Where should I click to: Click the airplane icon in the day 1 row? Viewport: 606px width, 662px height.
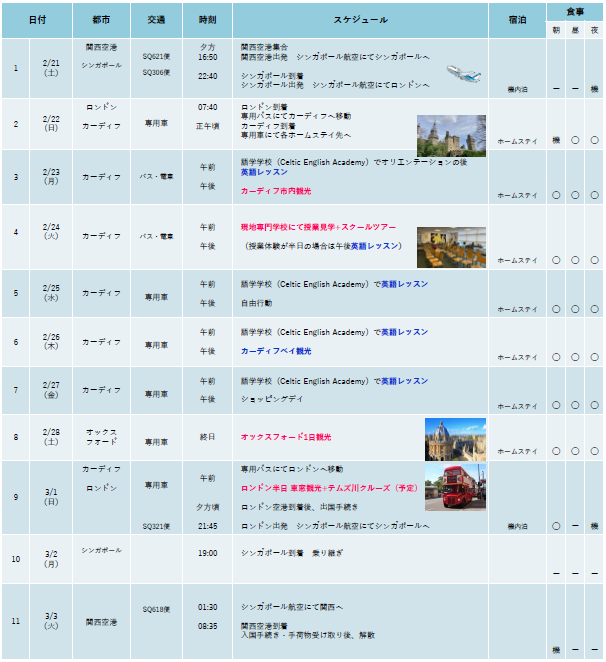461,71
